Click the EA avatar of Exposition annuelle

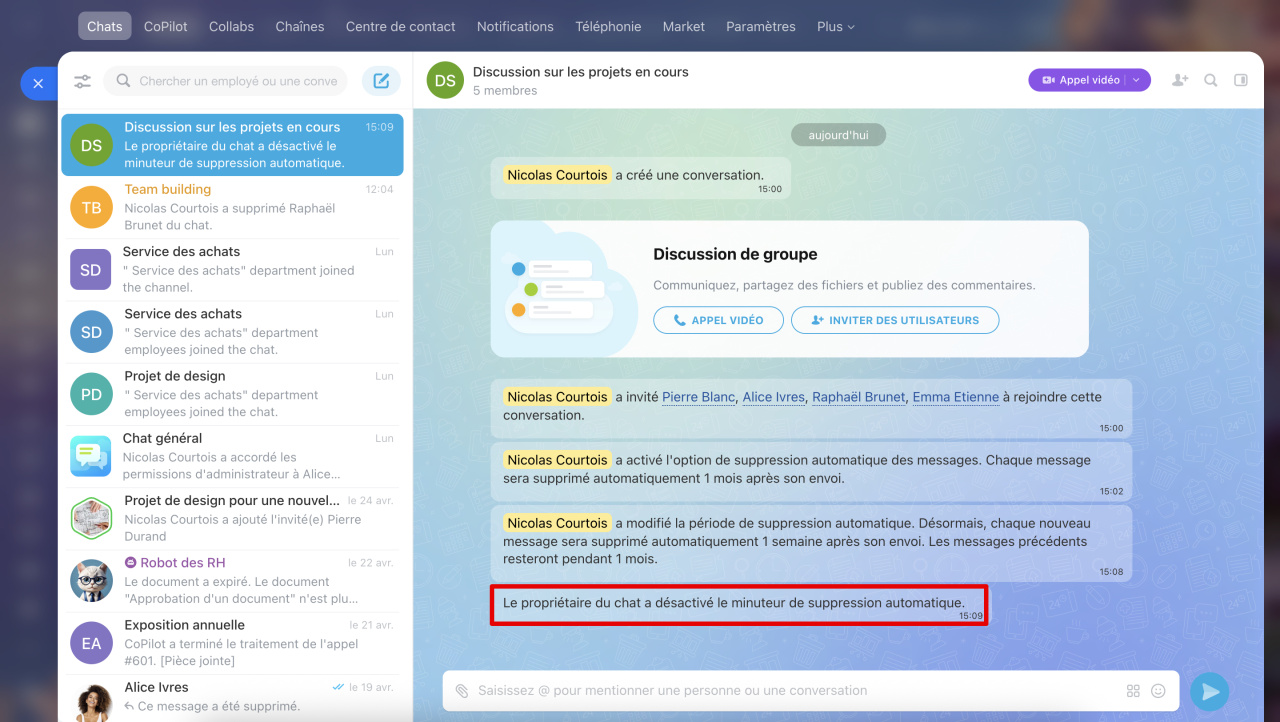[91, 643]
